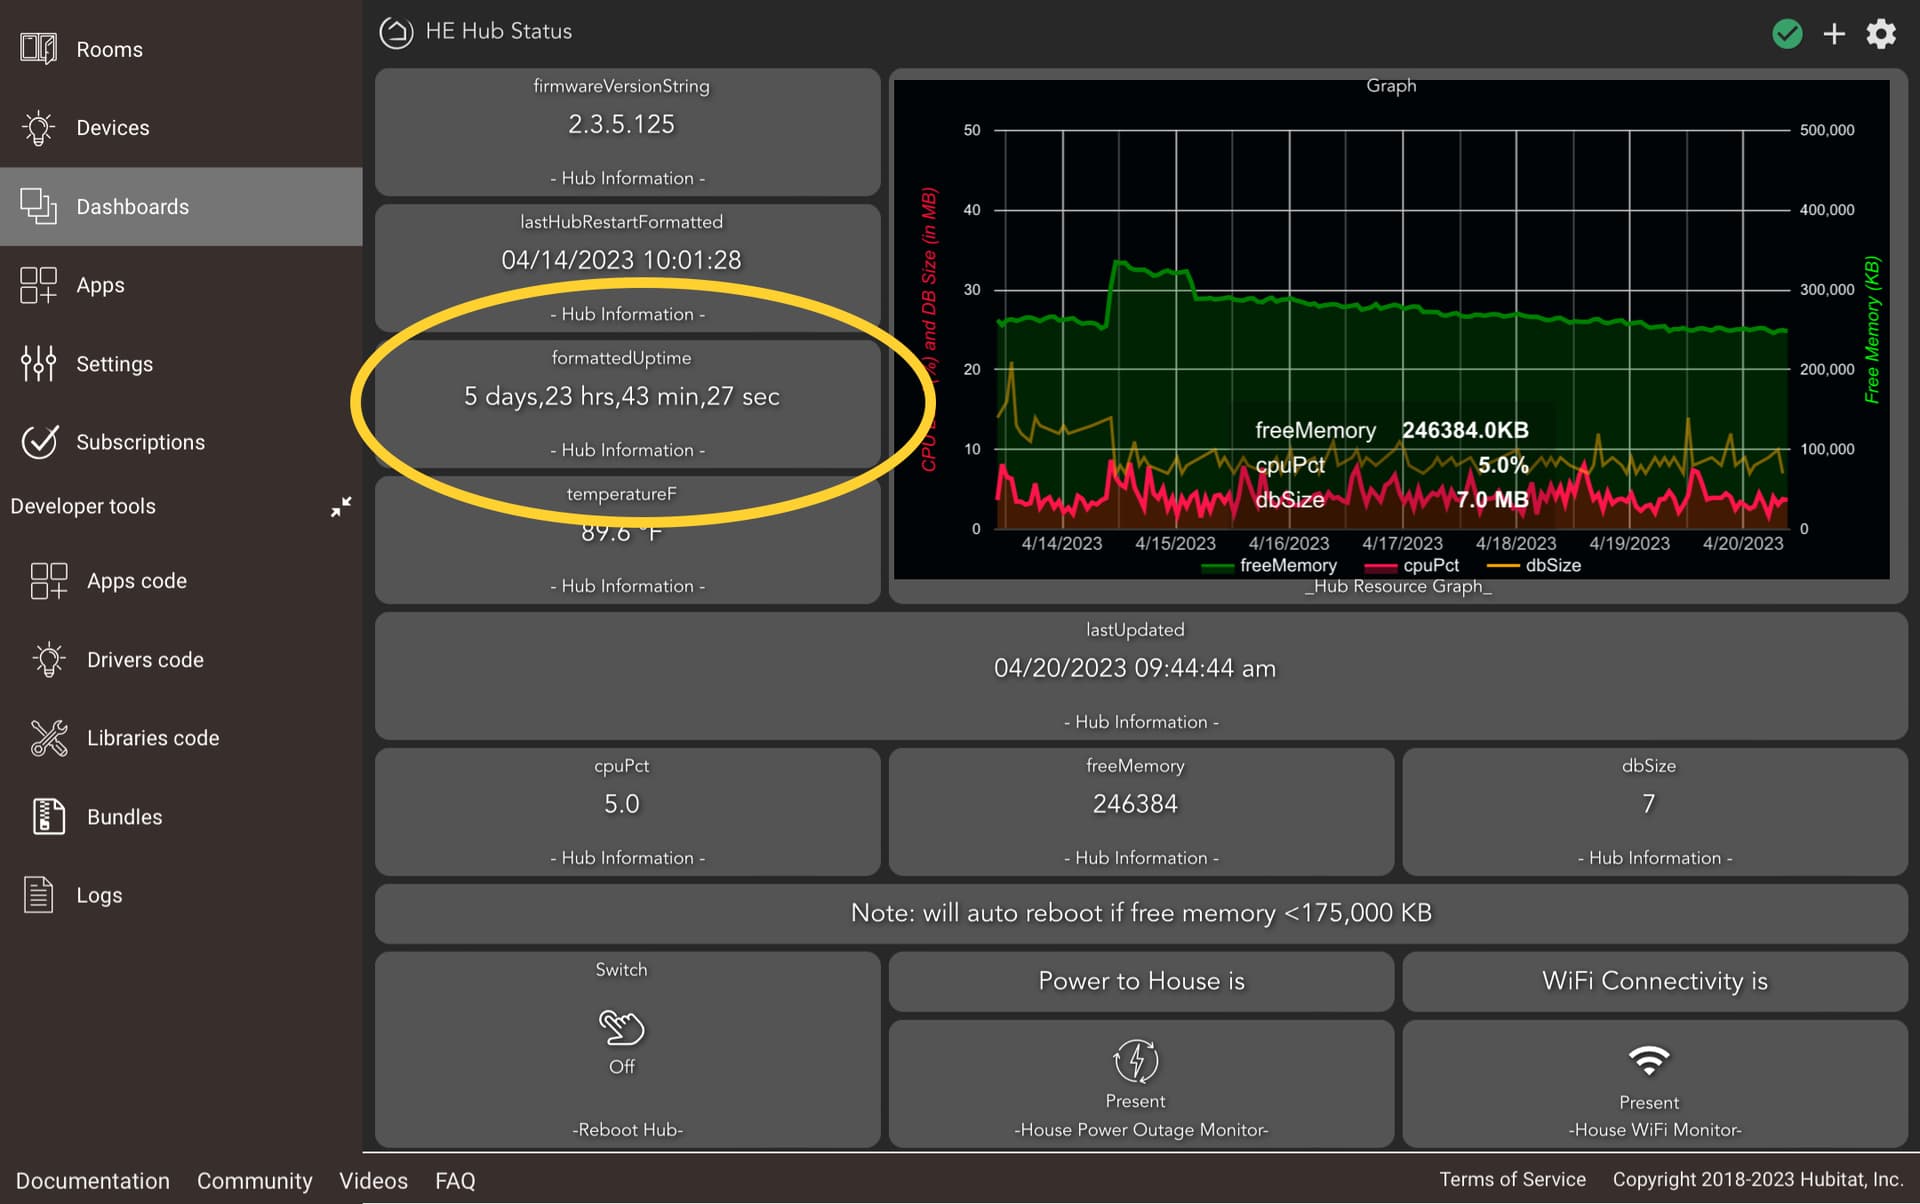This screenshot has width=1920, height=1204.
Task: Open the Devices section from sidebar
Action: click(x=112, y=127)
